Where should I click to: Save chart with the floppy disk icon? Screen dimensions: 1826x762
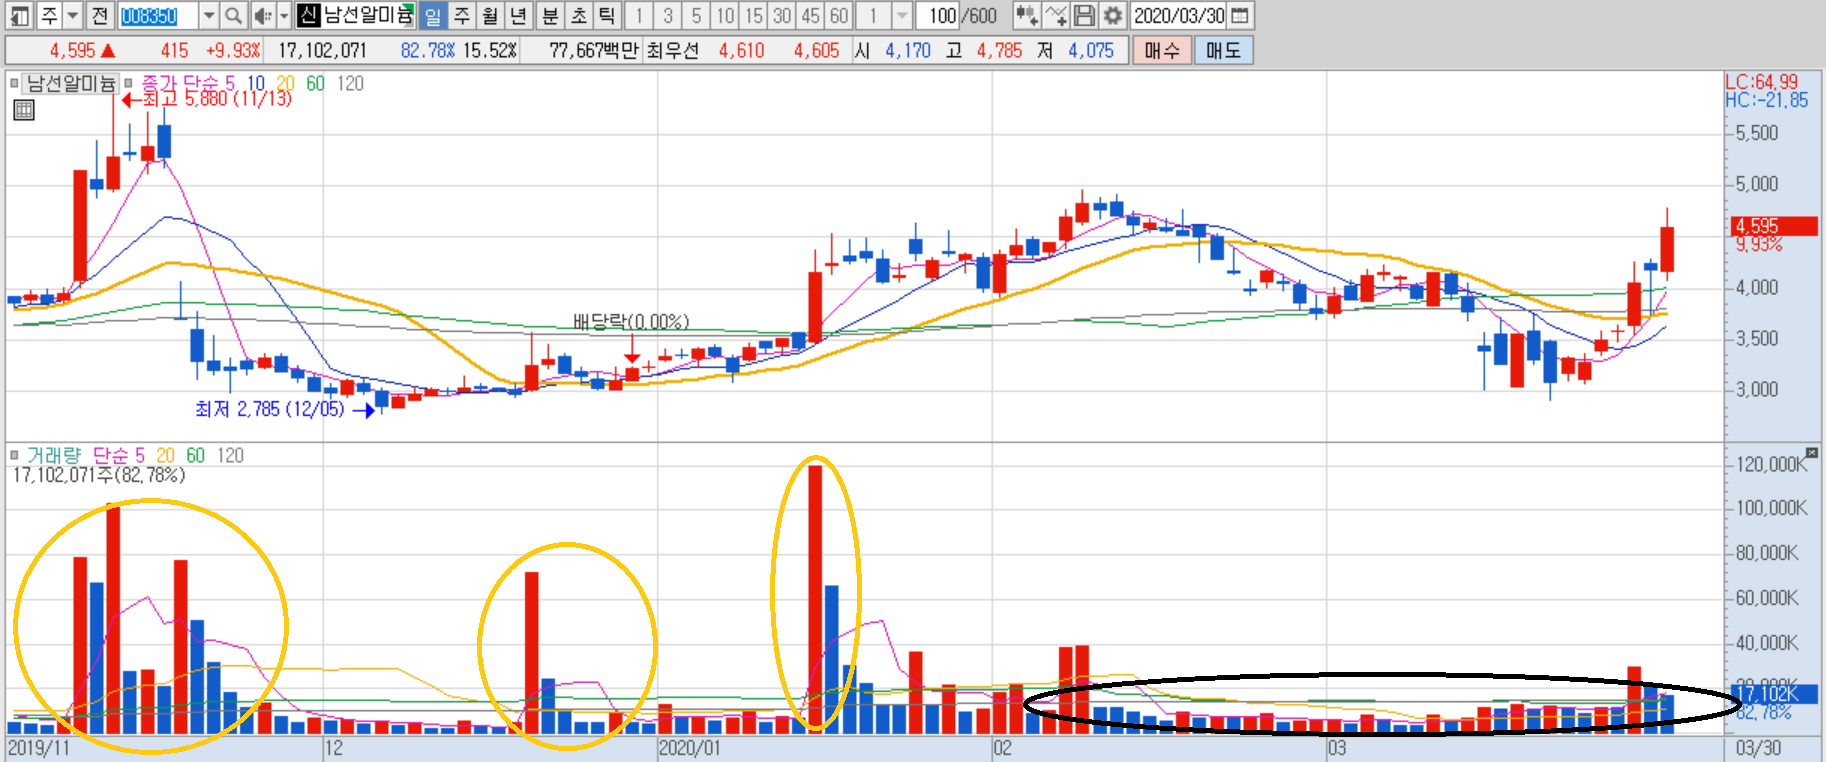[x=1084, y=15]
